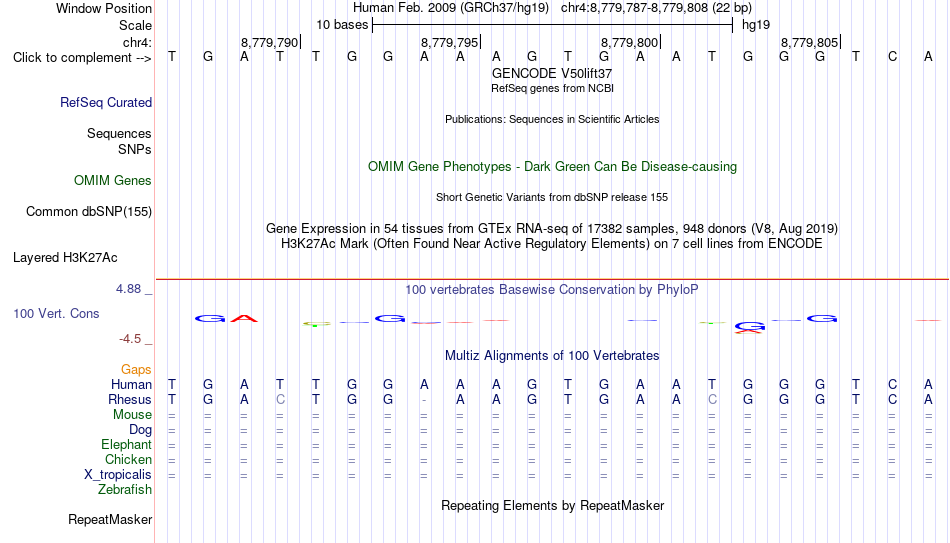Click the GENCODE V50lift37 track title
Viewport: 950px width, 543px height.
552,73
